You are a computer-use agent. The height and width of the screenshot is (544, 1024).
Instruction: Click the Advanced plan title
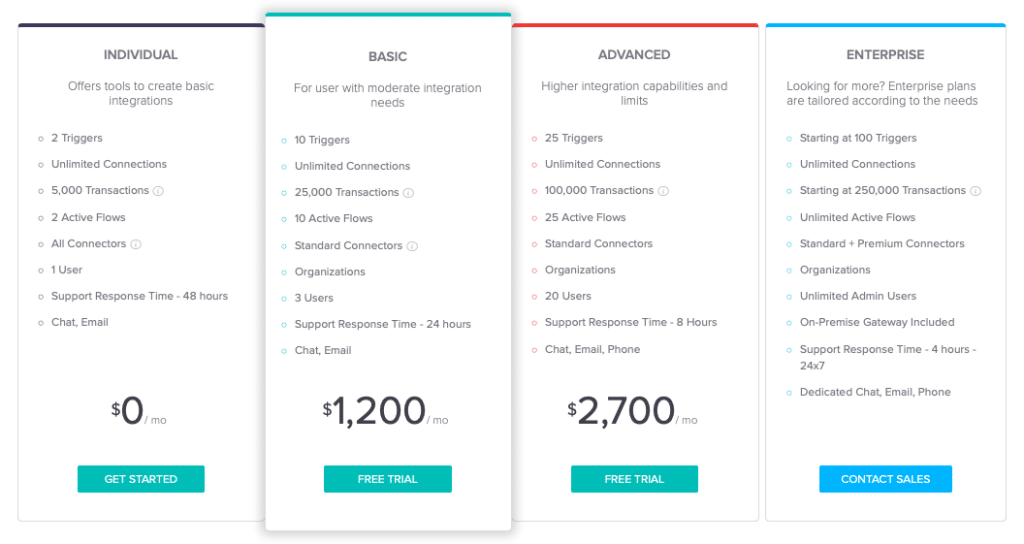[634, 55]
